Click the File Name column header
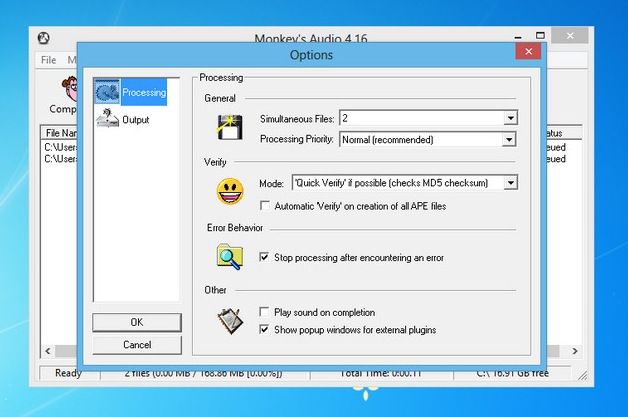The height and width of the screenshot is (417, 628). pyautogui.click(x=59, y=133)
